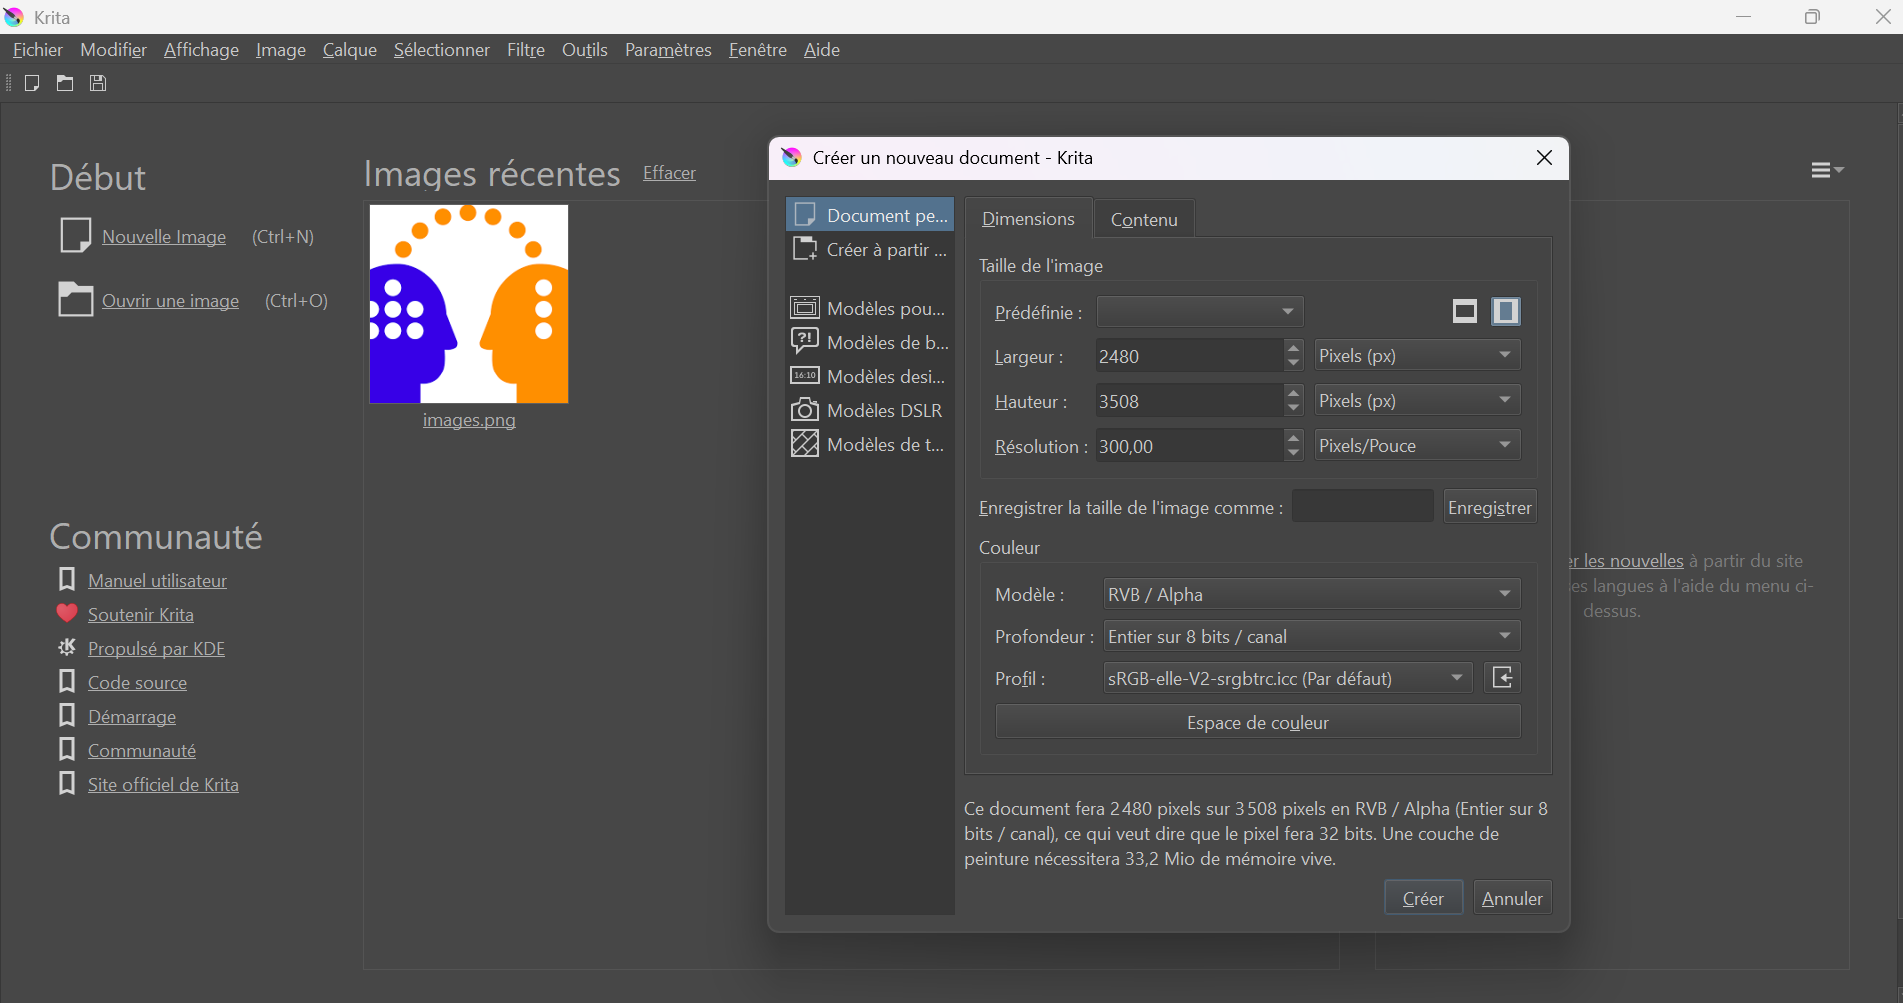Screen dimensions: 1903x1003
Task: Open the images.png recent image thumbnail
Action: click(469, 304)
